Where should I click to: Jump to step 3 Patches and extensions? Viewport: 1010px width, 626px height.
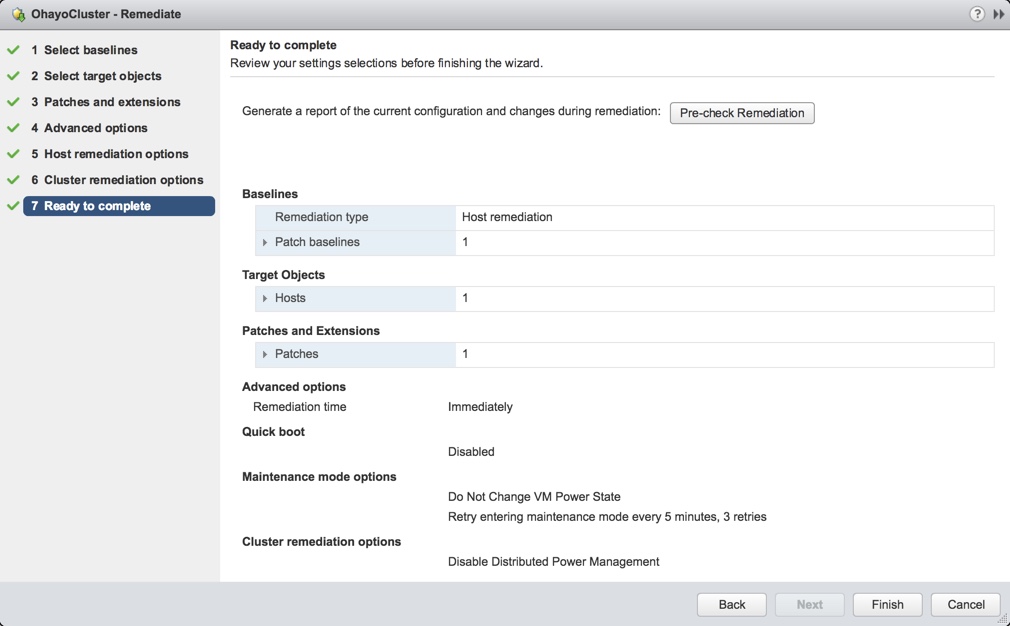[x=112, y=102]
